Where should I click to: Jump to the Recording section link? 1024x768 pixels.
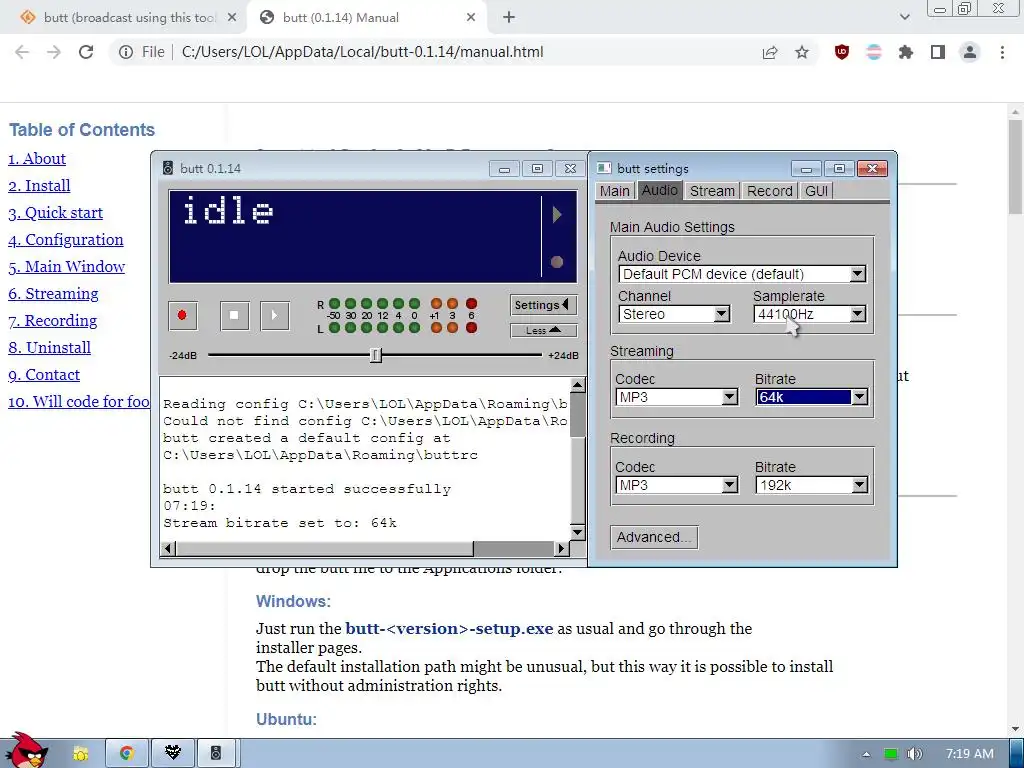[x=52, y=321]
